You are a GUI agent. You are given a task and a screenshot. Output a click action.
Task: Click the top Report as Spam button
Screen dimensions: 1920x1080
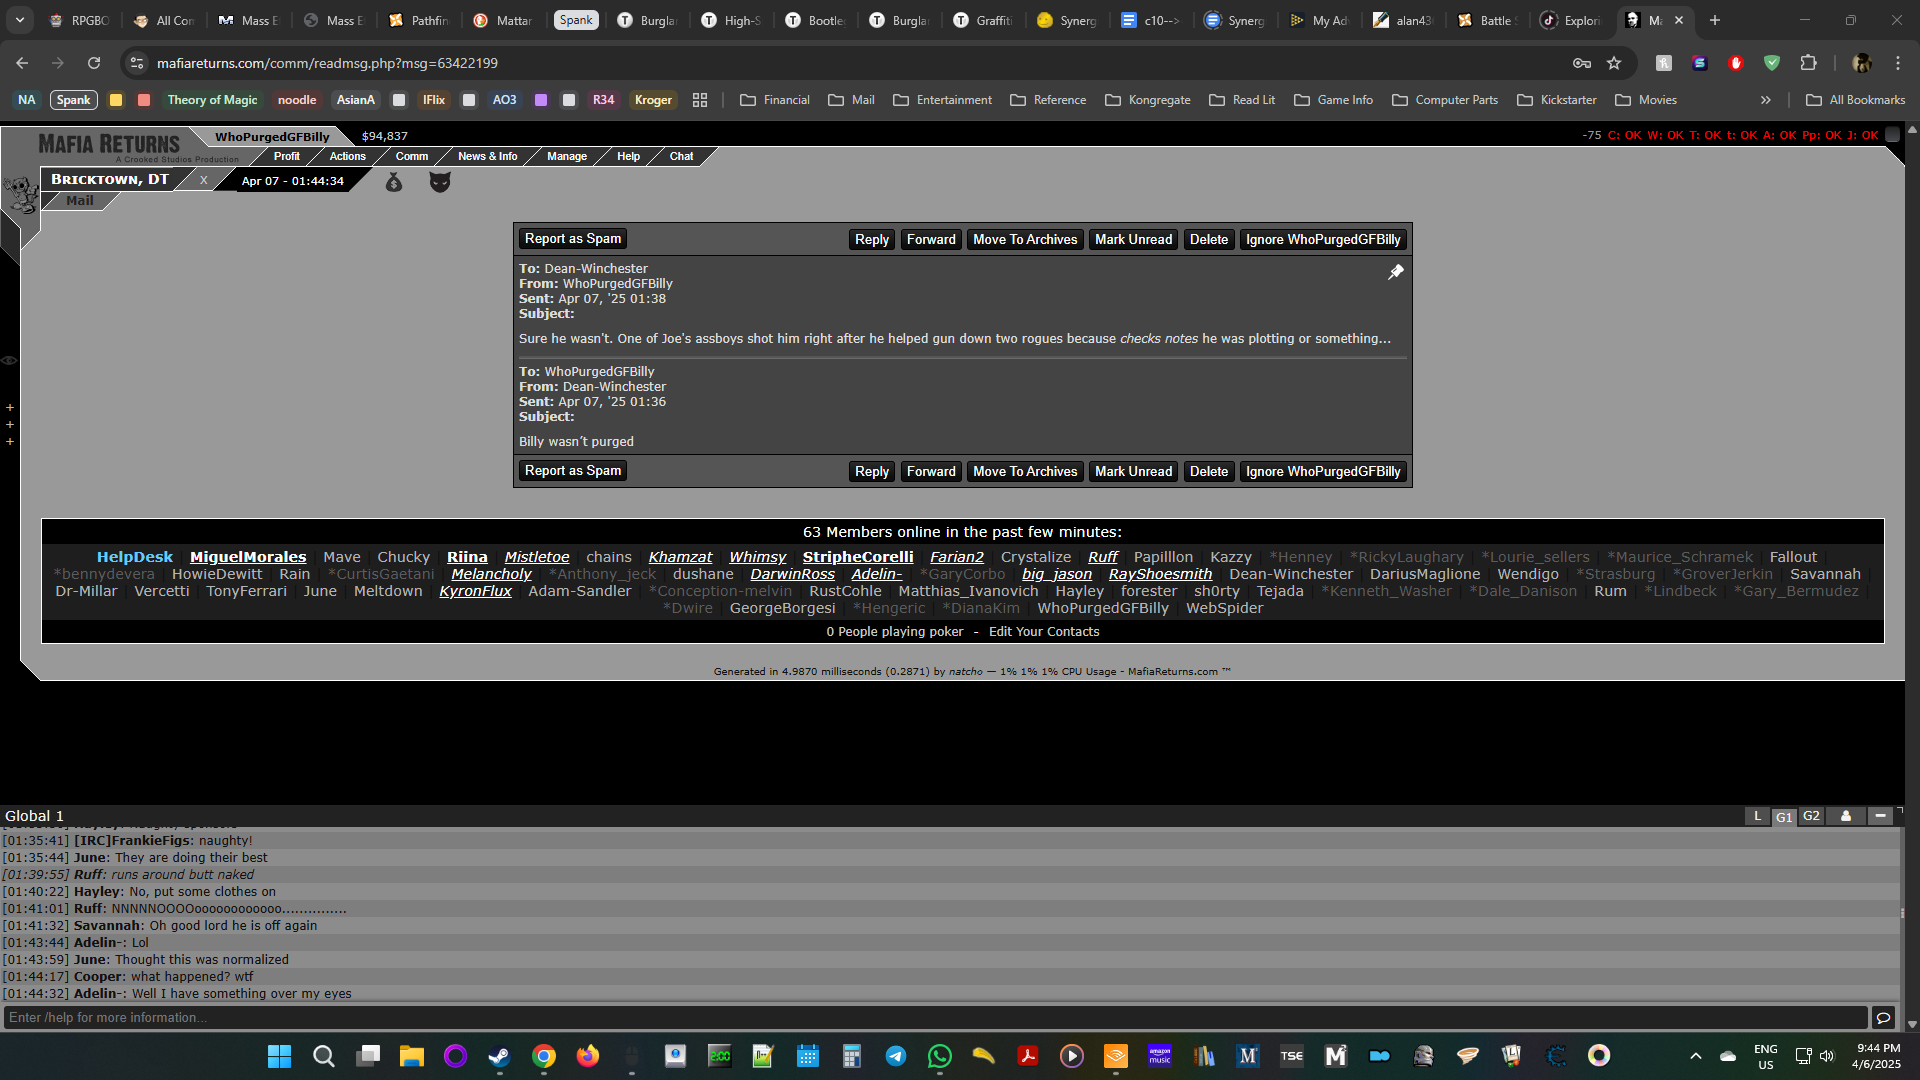(573, 239)
